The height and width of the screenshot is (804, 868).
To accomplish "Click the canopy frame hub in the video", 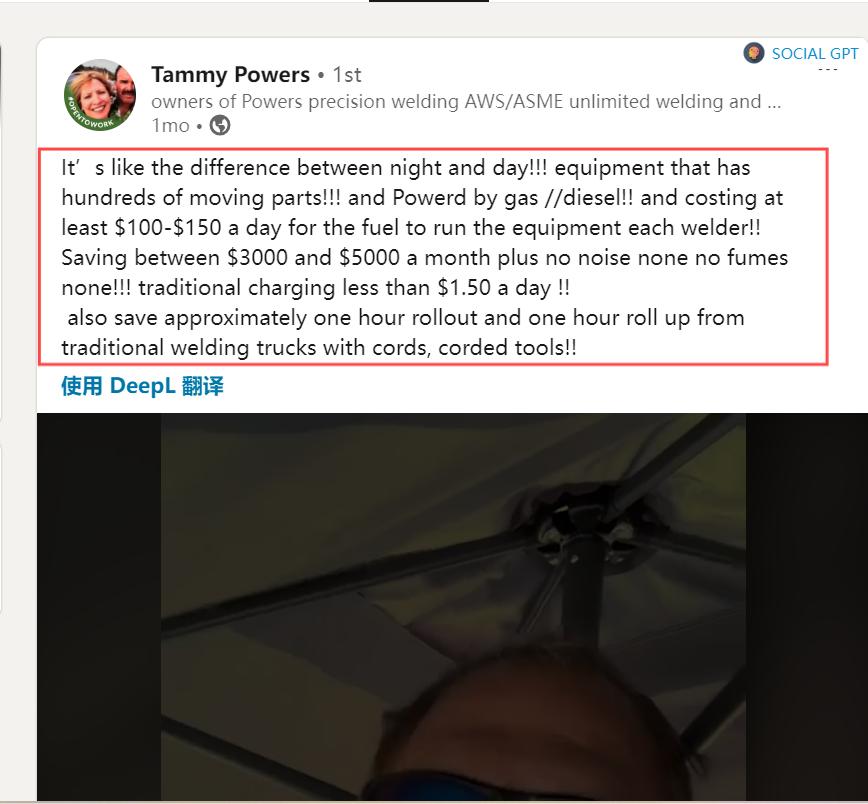I will (x=581, y=532).
